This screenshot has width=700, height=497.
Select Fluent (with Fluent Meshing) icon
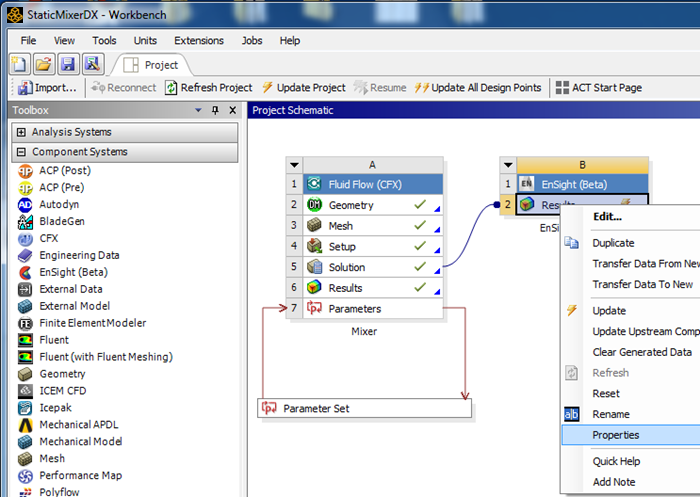point(25,357)
